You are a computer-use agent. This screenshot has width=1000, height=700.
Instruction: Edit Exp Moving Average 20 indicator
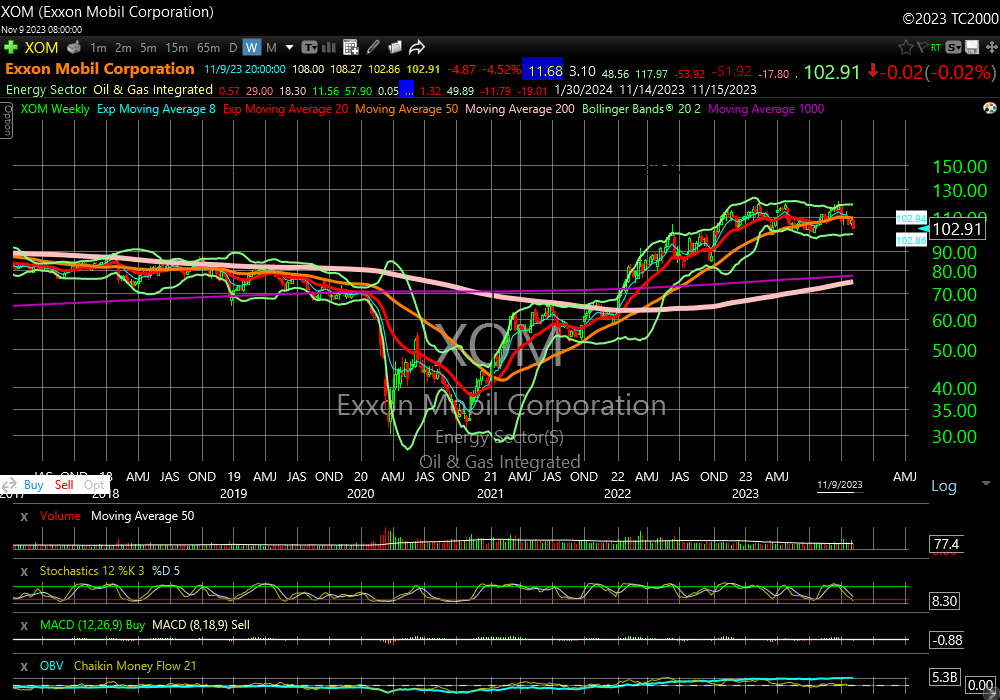tap(286, 109)
